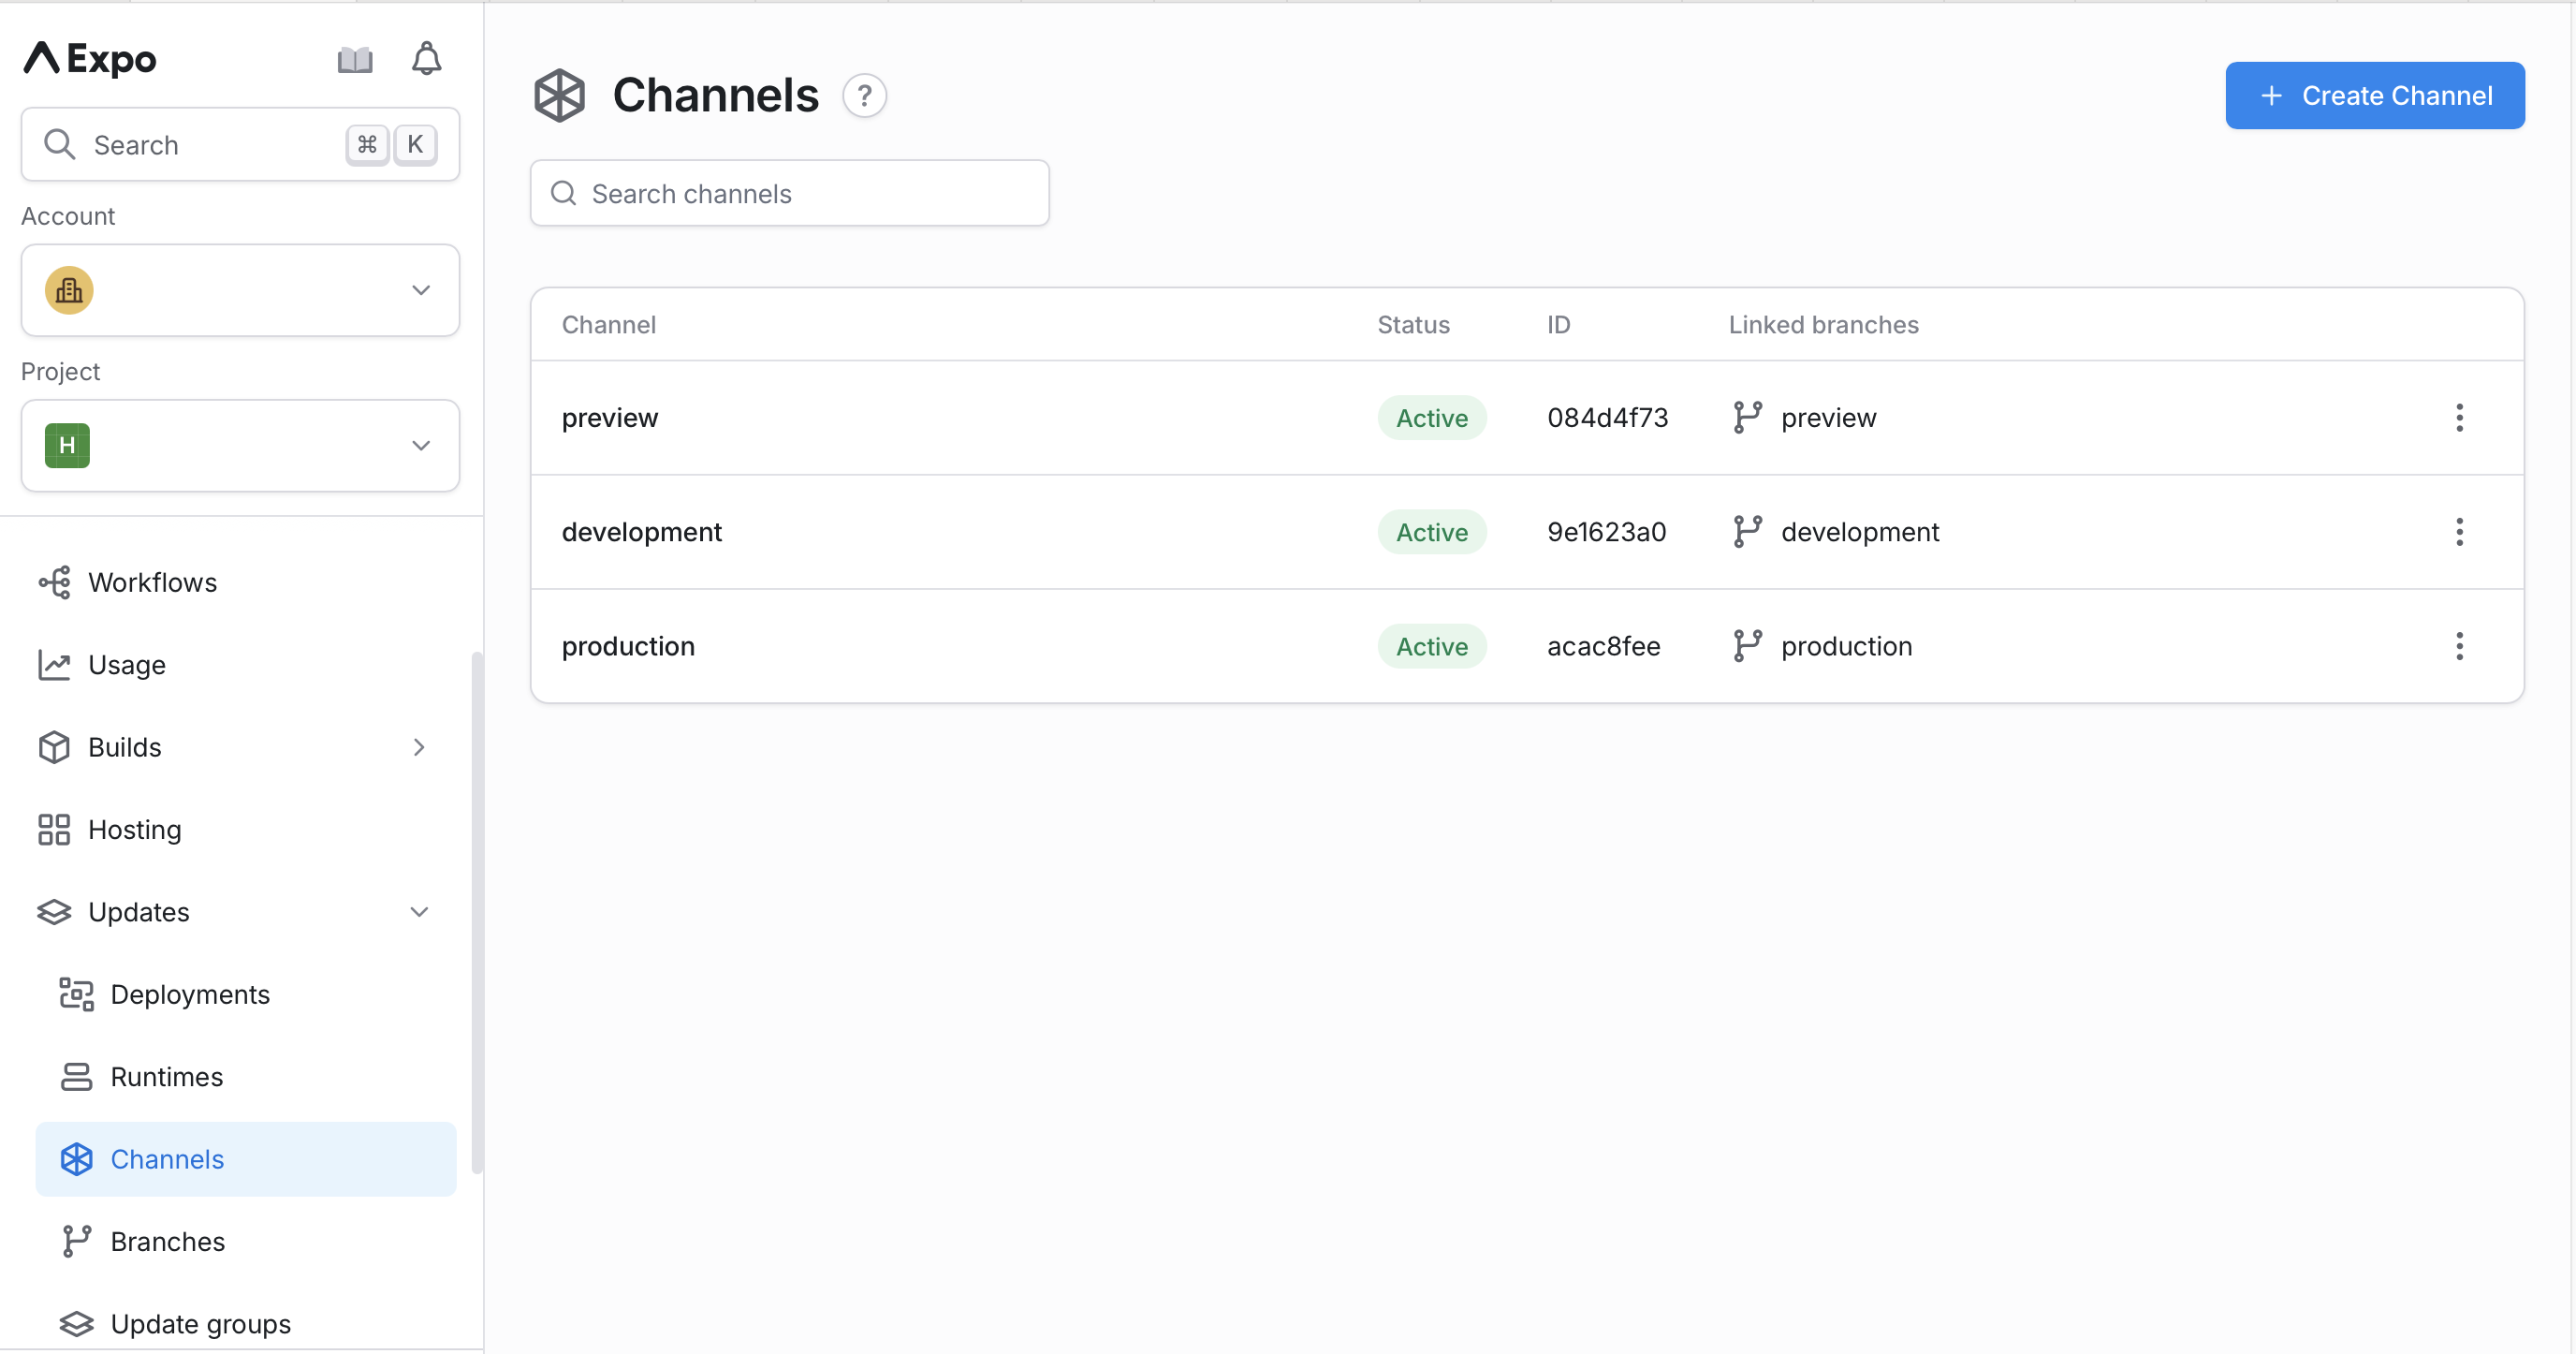The image size is (2576, 1354).
Task: Click the Branches icon in sidebar
Action: 76,1242
